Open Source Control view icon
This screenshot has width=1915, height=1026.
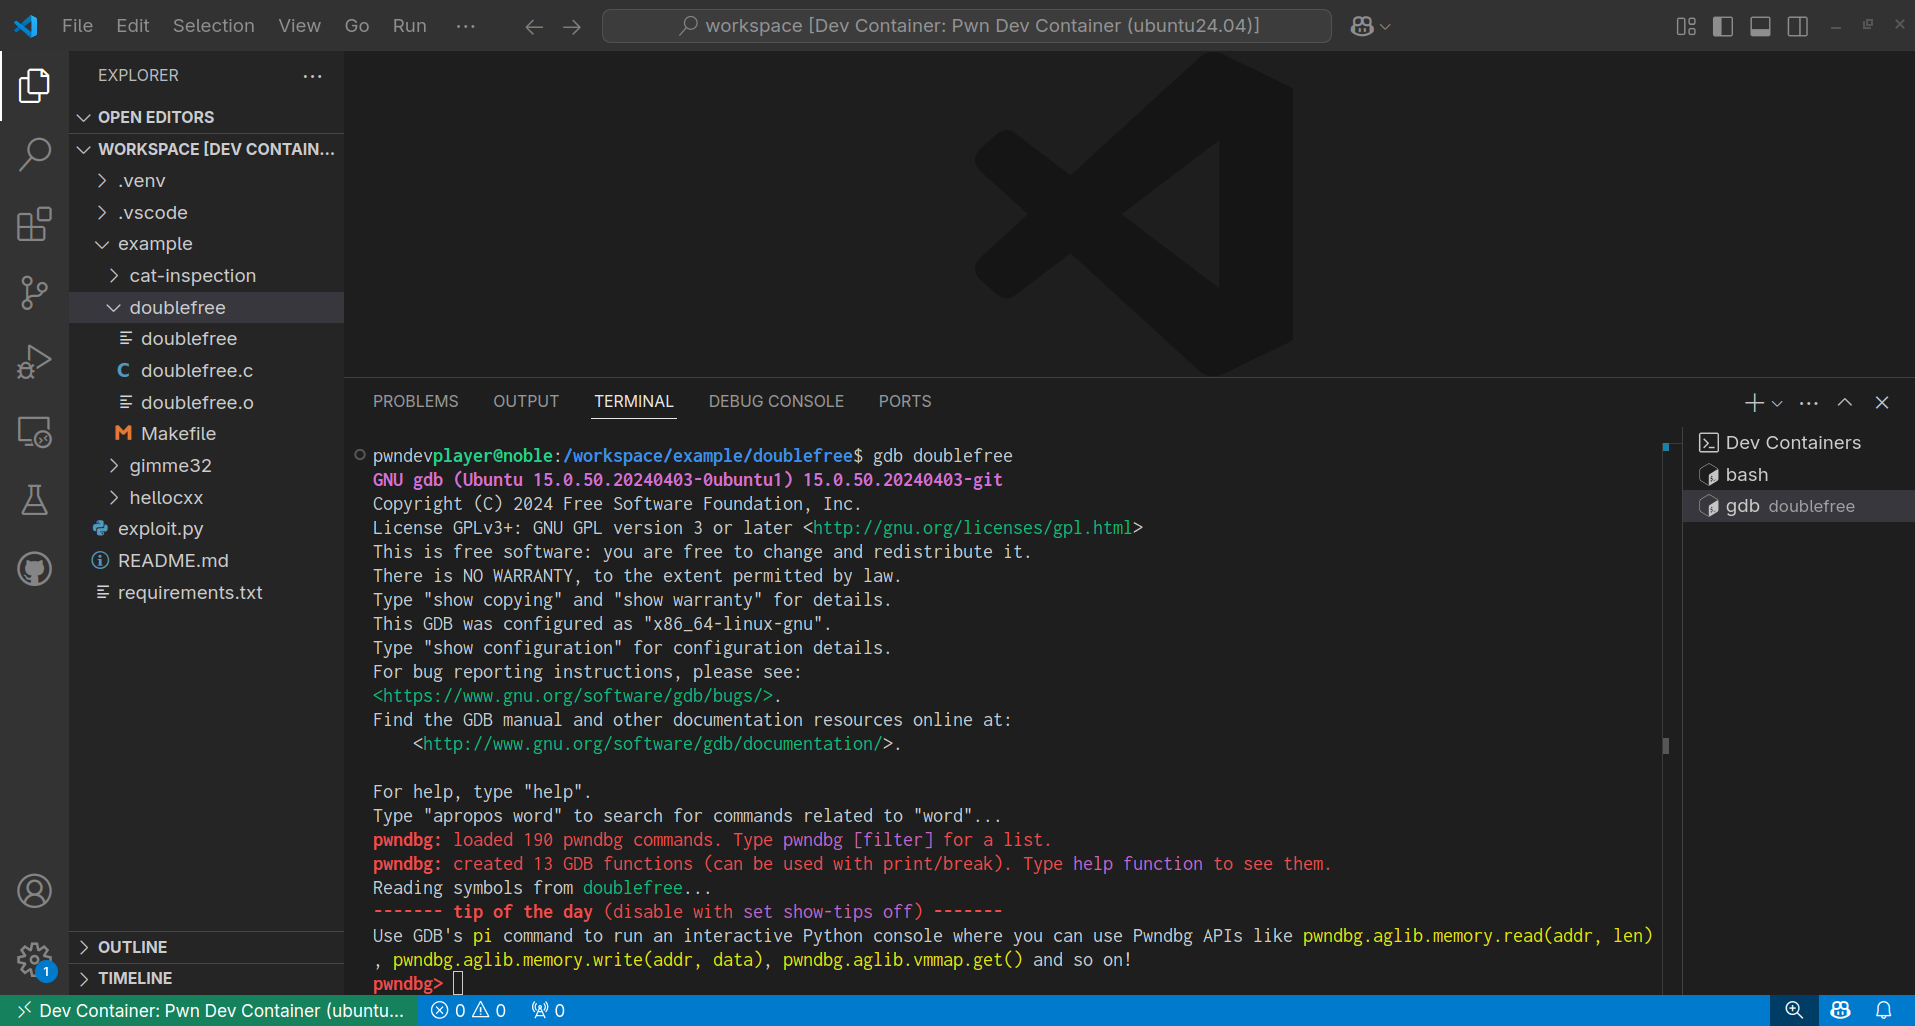(34, 293)
